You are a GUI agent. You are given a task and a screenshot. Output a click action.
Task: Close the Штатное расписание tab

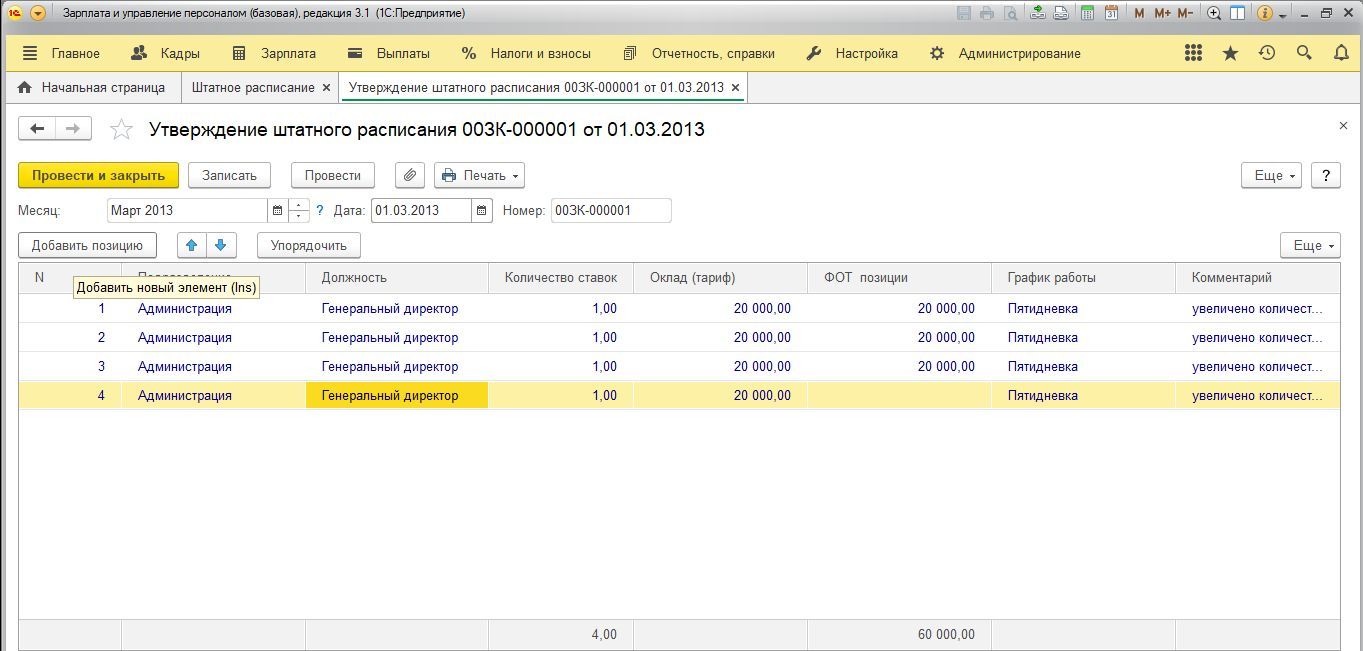coord(325,87)
